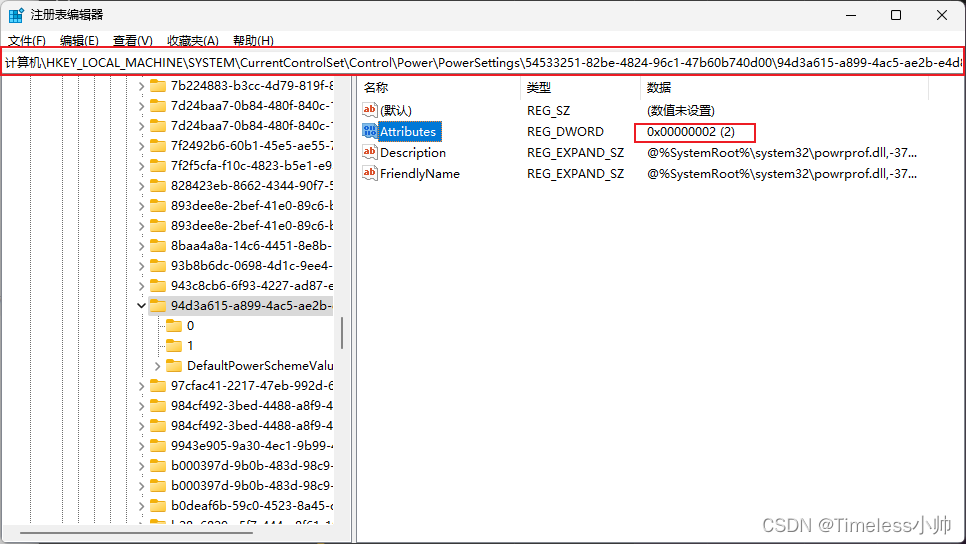Click the (数值未设置) data cell
The image size is (966, 544).
[x=680, y=110]
